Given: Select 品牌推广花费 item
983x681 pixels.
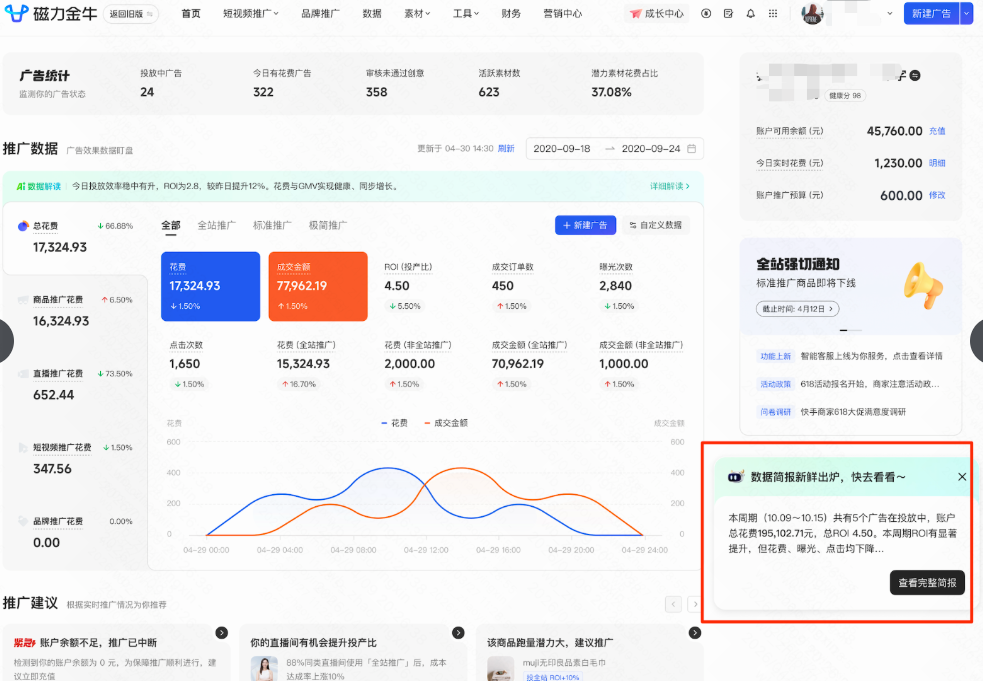Looking at the screenshot, I should [75, 533].
